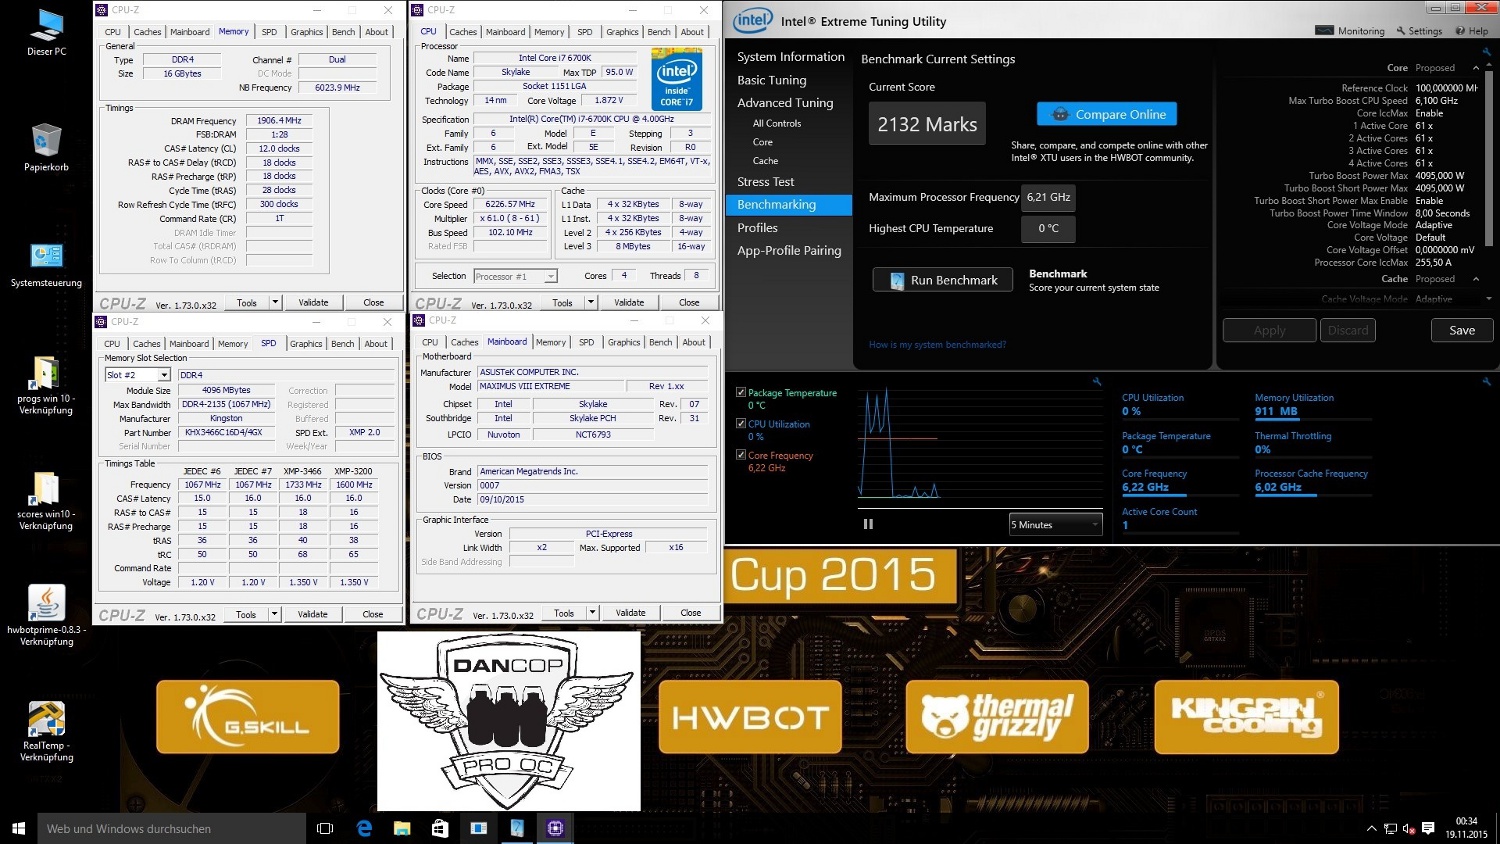1500x844 pixels.
Task: Click Close button in Mainboard CPU-Z window
Action: tap(690, 612)
